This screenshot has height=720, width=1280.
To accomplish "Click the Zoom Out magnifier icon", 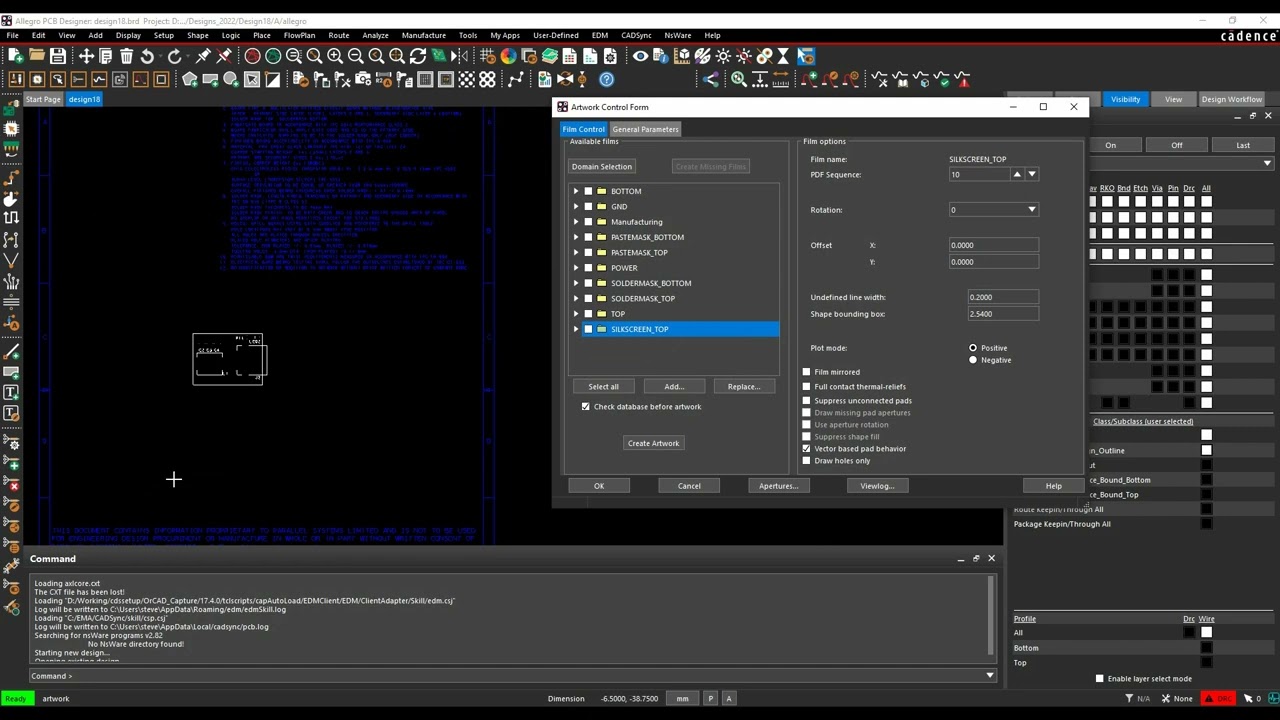I will pos(355,56).
